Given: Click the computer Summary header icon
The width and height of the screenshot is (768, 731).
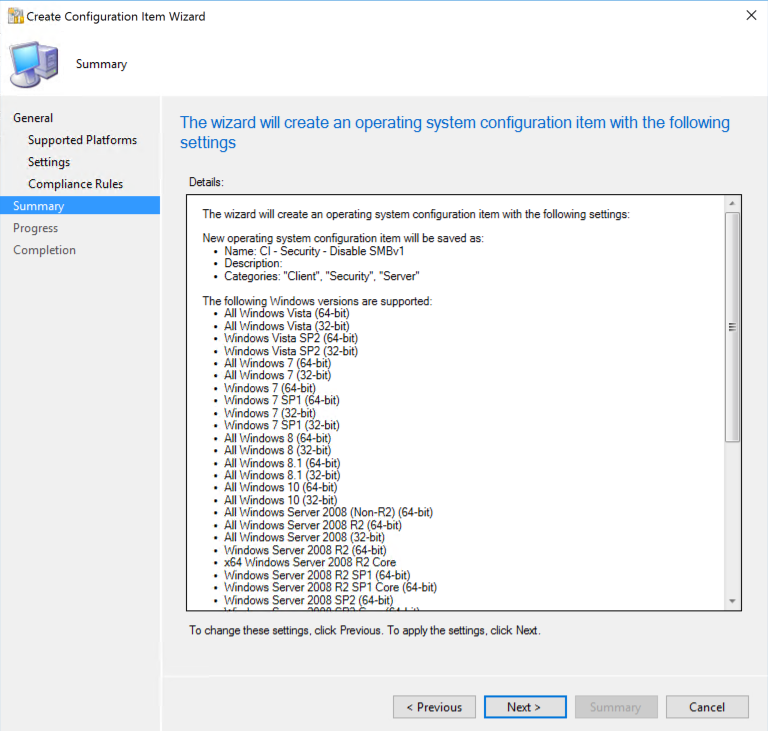Looking at the screenshot, I should coord(34,65).
